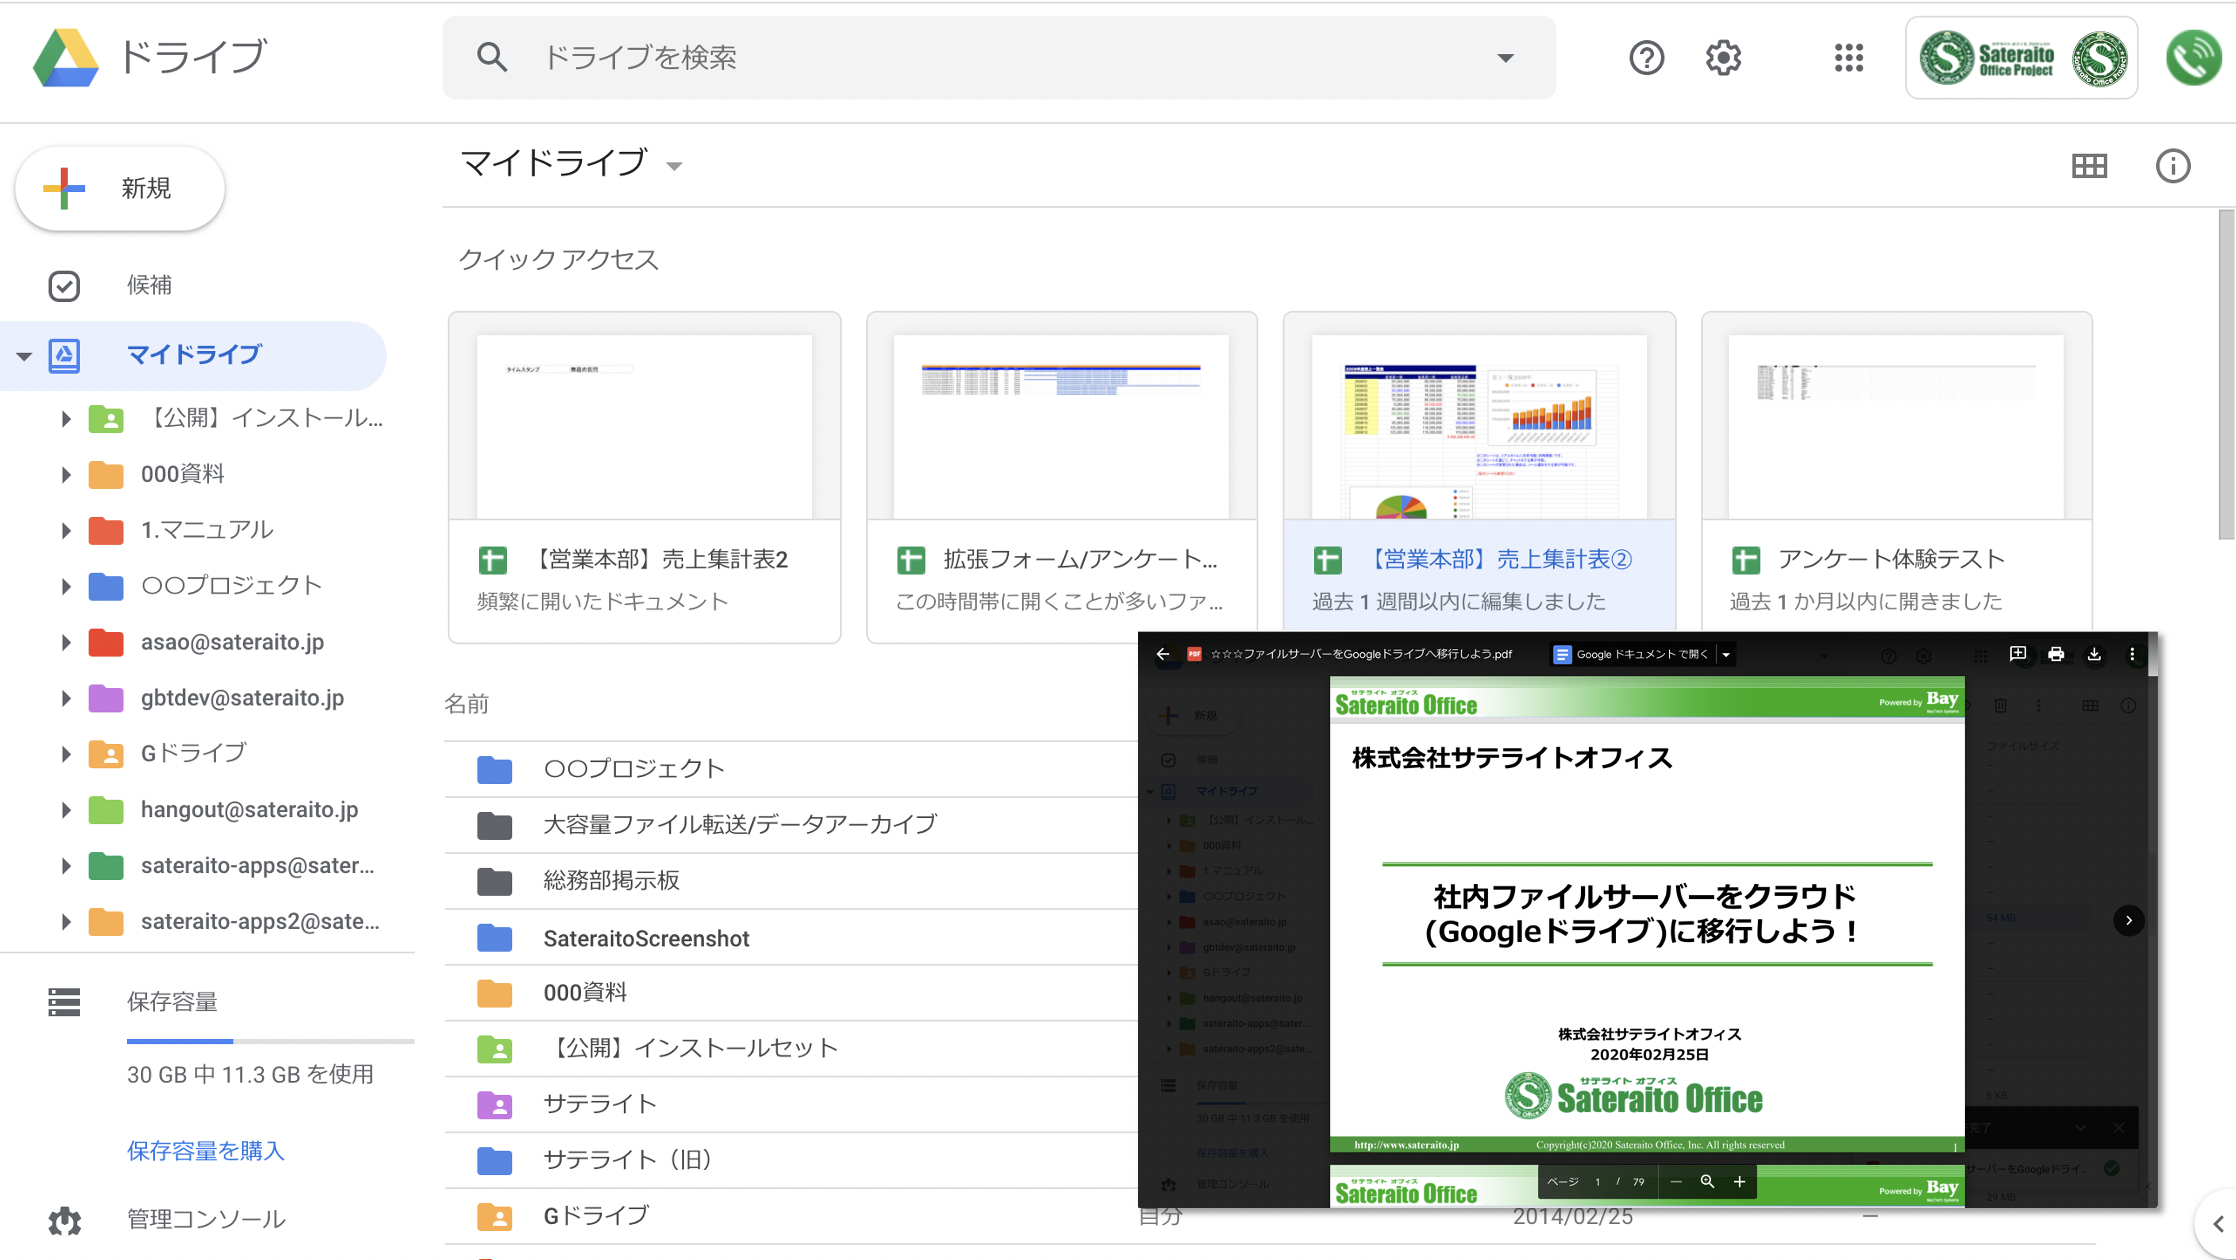Viewport: 2236px width, 1260px height.
Task: Click the ドライブを検索 search field
Action: (999, 58)
